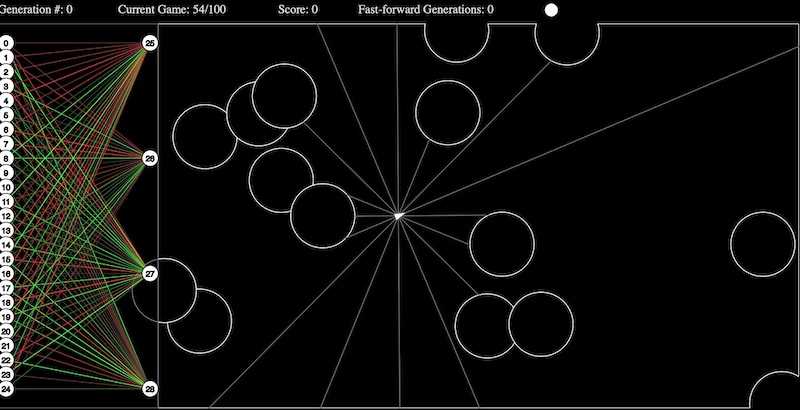800x410 pixels.
Task: Click output node 25
Action: click(150, 44)
